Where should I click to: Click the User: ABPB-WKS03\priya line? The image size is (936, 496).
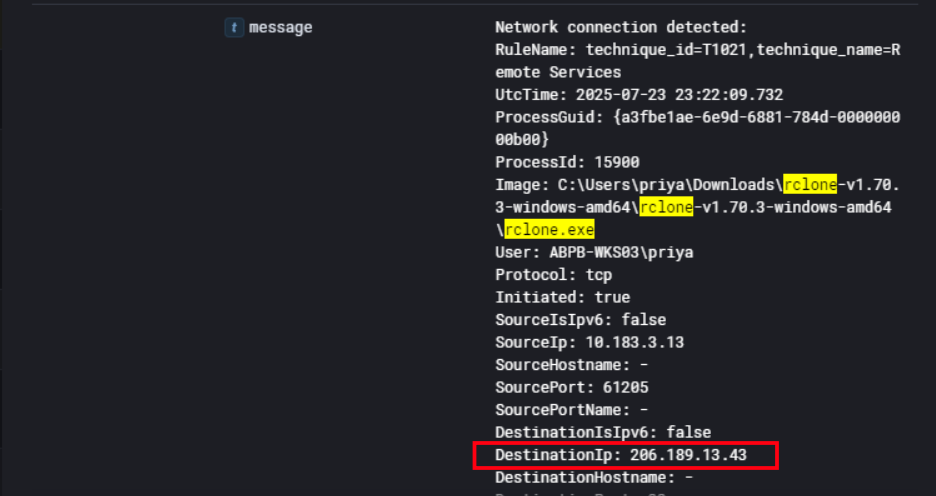(x=594, y=252)
